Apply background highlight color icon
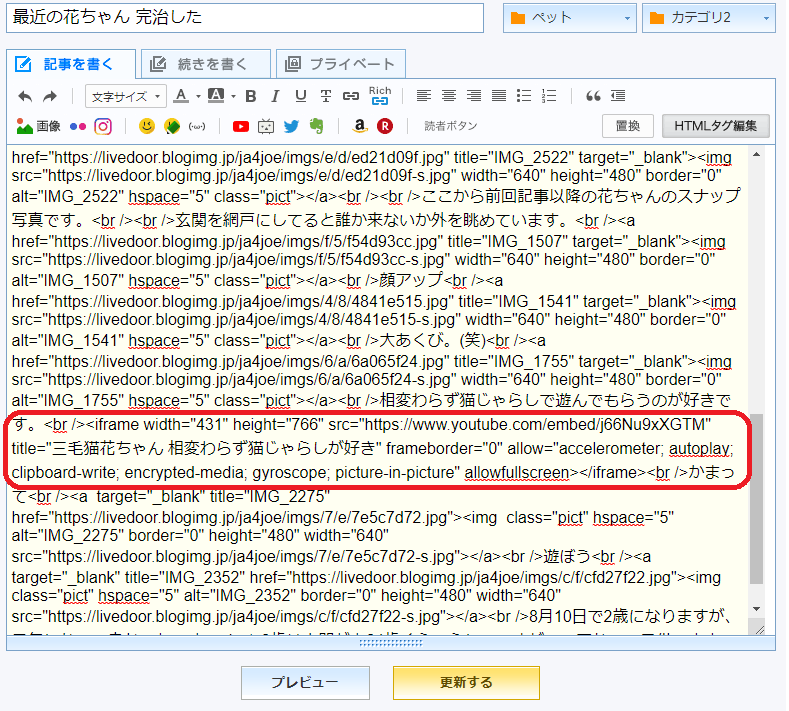The height and width of the screenshot is (711, 789). pyautogui.click(x=216, y=96)
